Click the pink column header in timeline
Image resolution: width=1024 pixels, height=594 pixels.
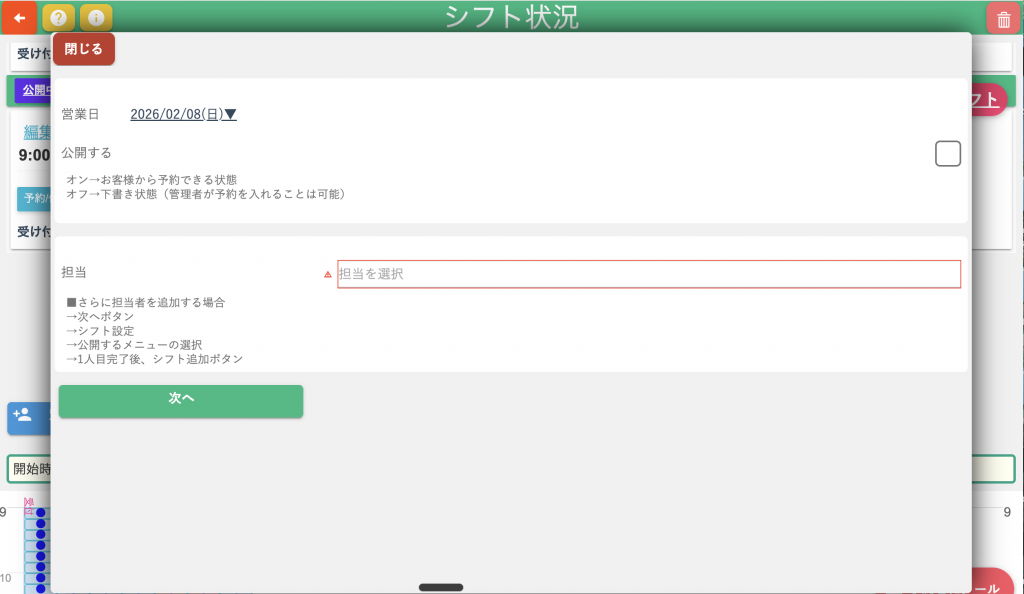coord(29,505)
